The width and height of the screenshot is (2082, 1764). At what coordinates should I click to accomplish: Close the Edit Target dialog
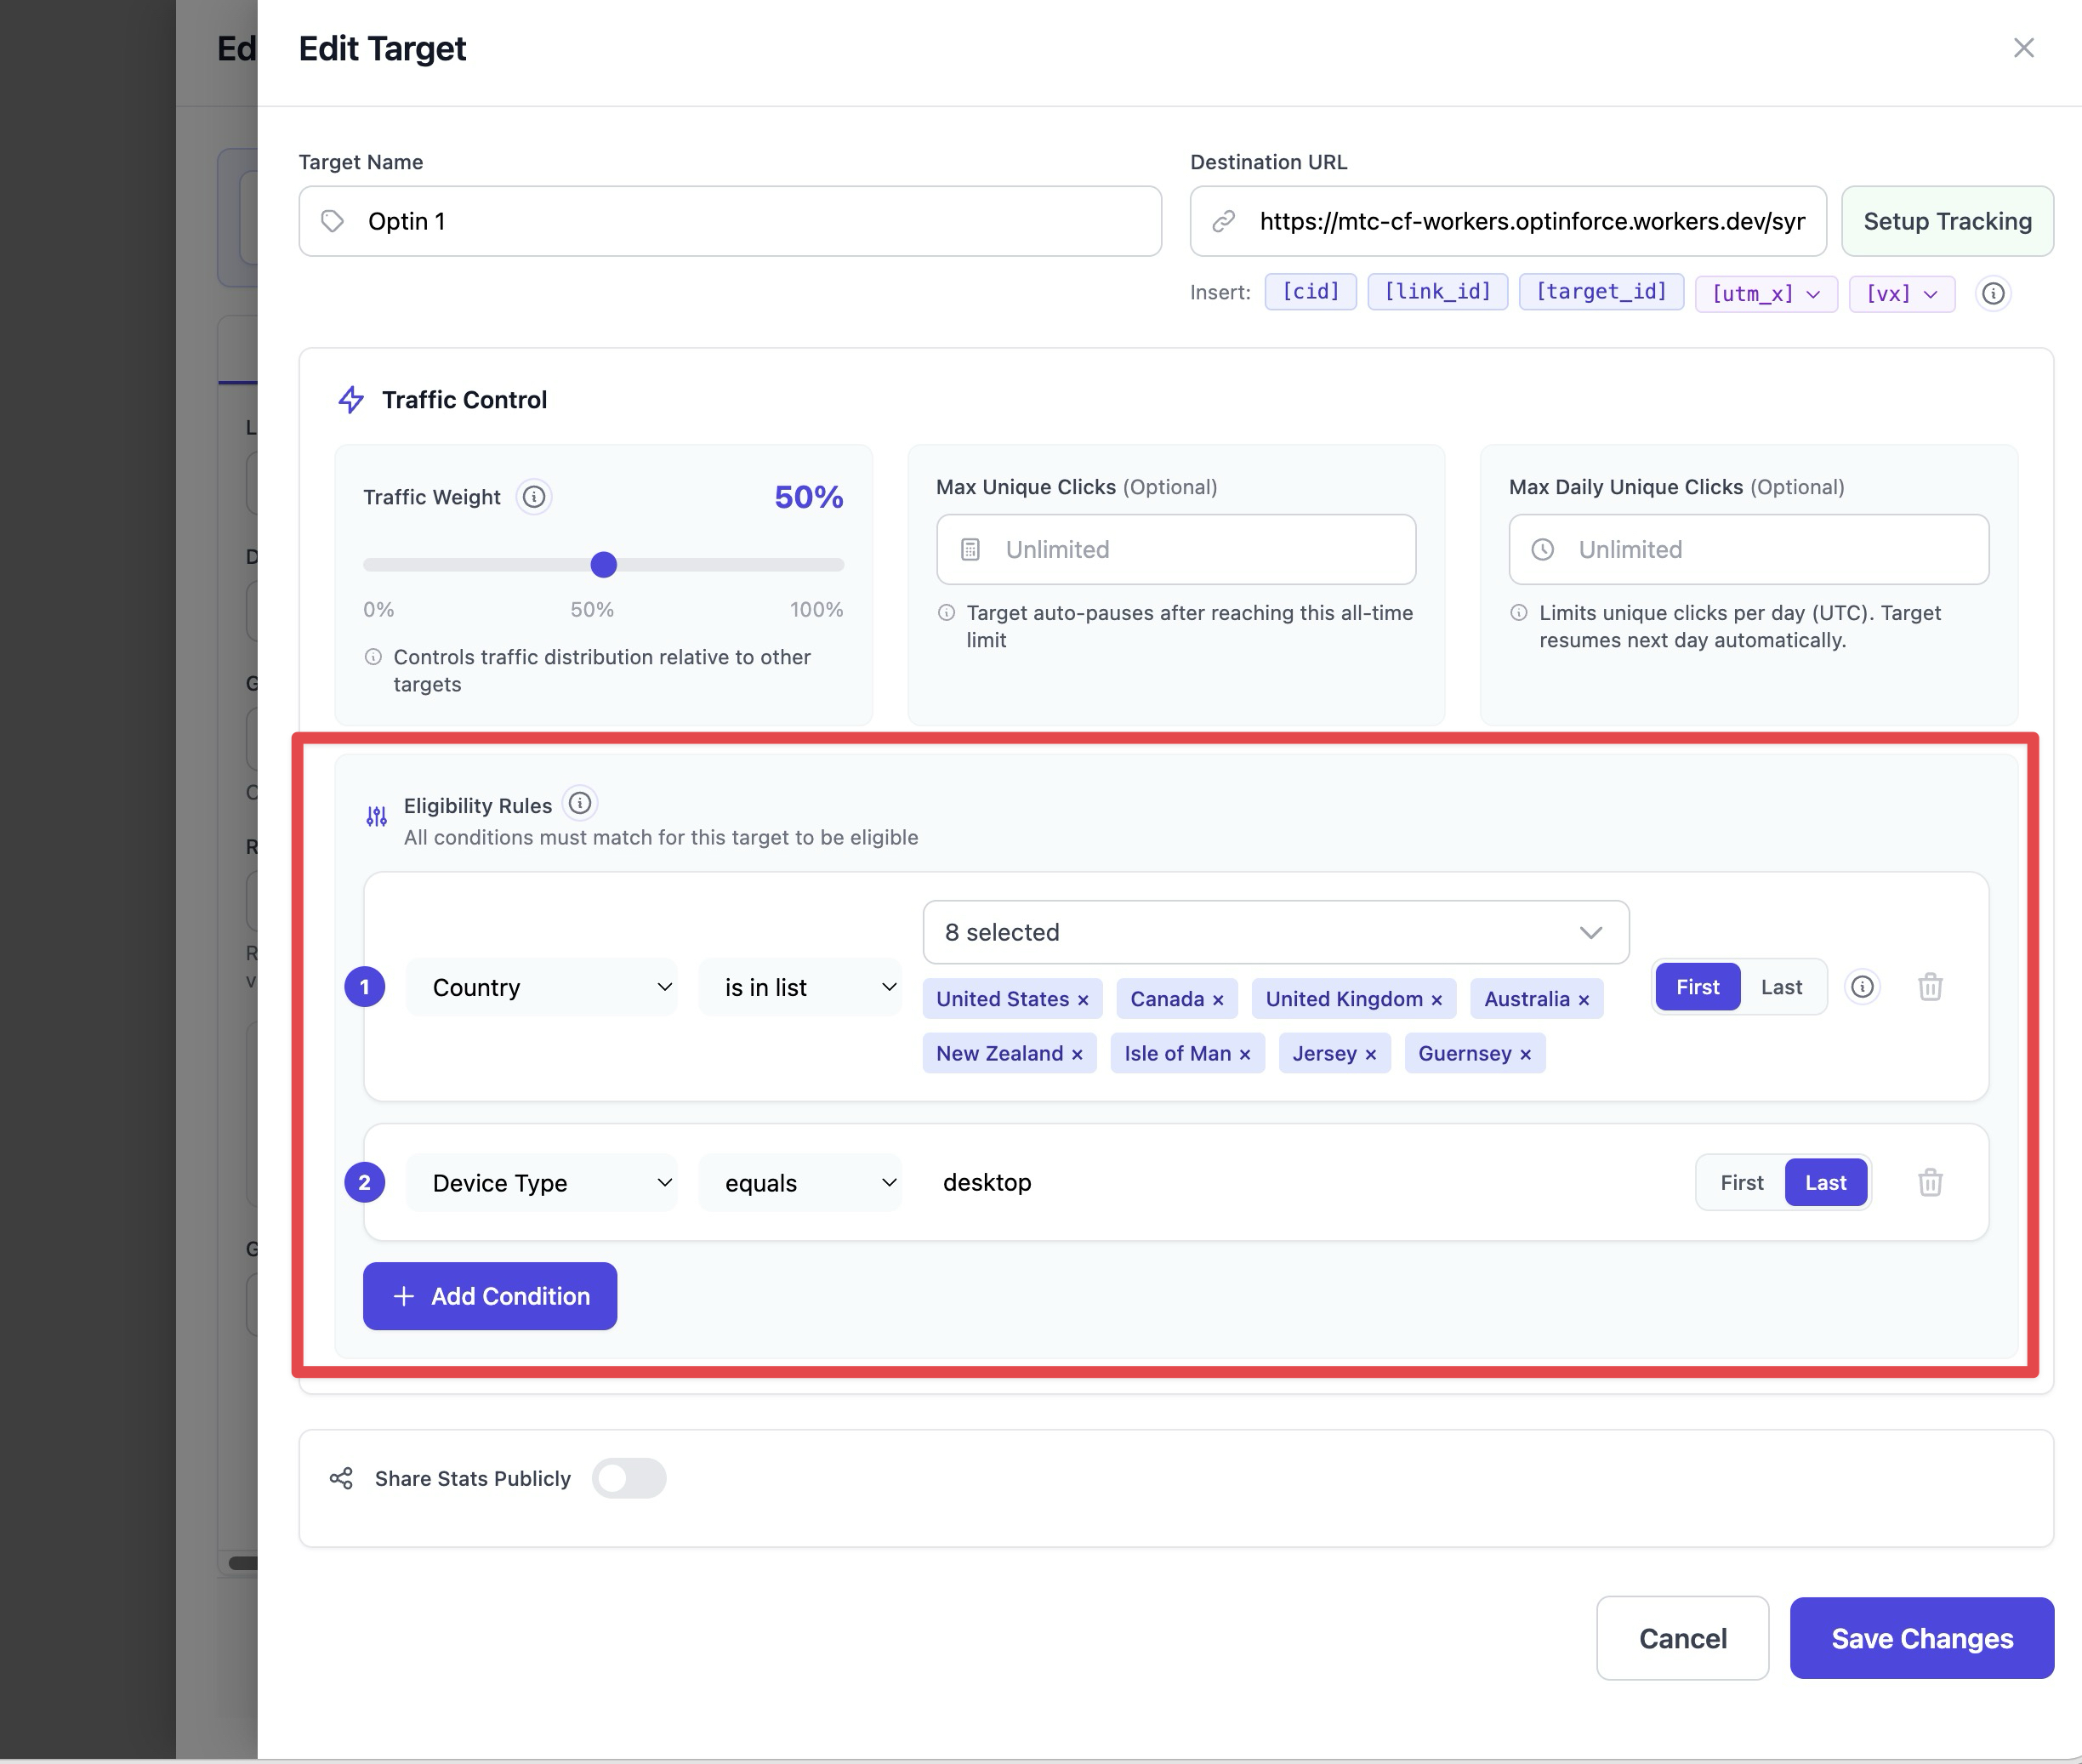point(2023,48)
